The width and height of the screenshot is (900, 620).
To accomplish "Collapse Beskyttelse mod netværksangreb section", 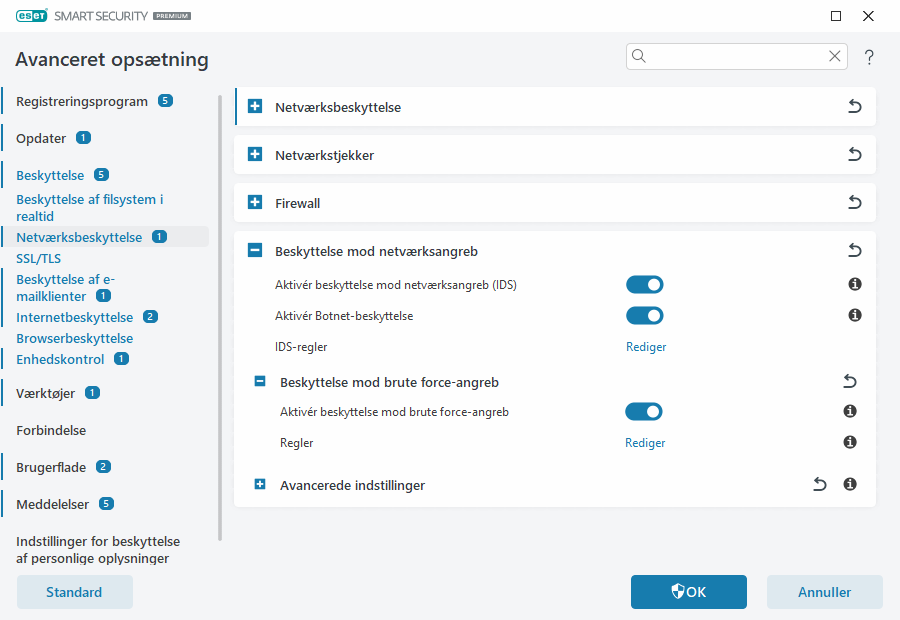I will (255, 251).
